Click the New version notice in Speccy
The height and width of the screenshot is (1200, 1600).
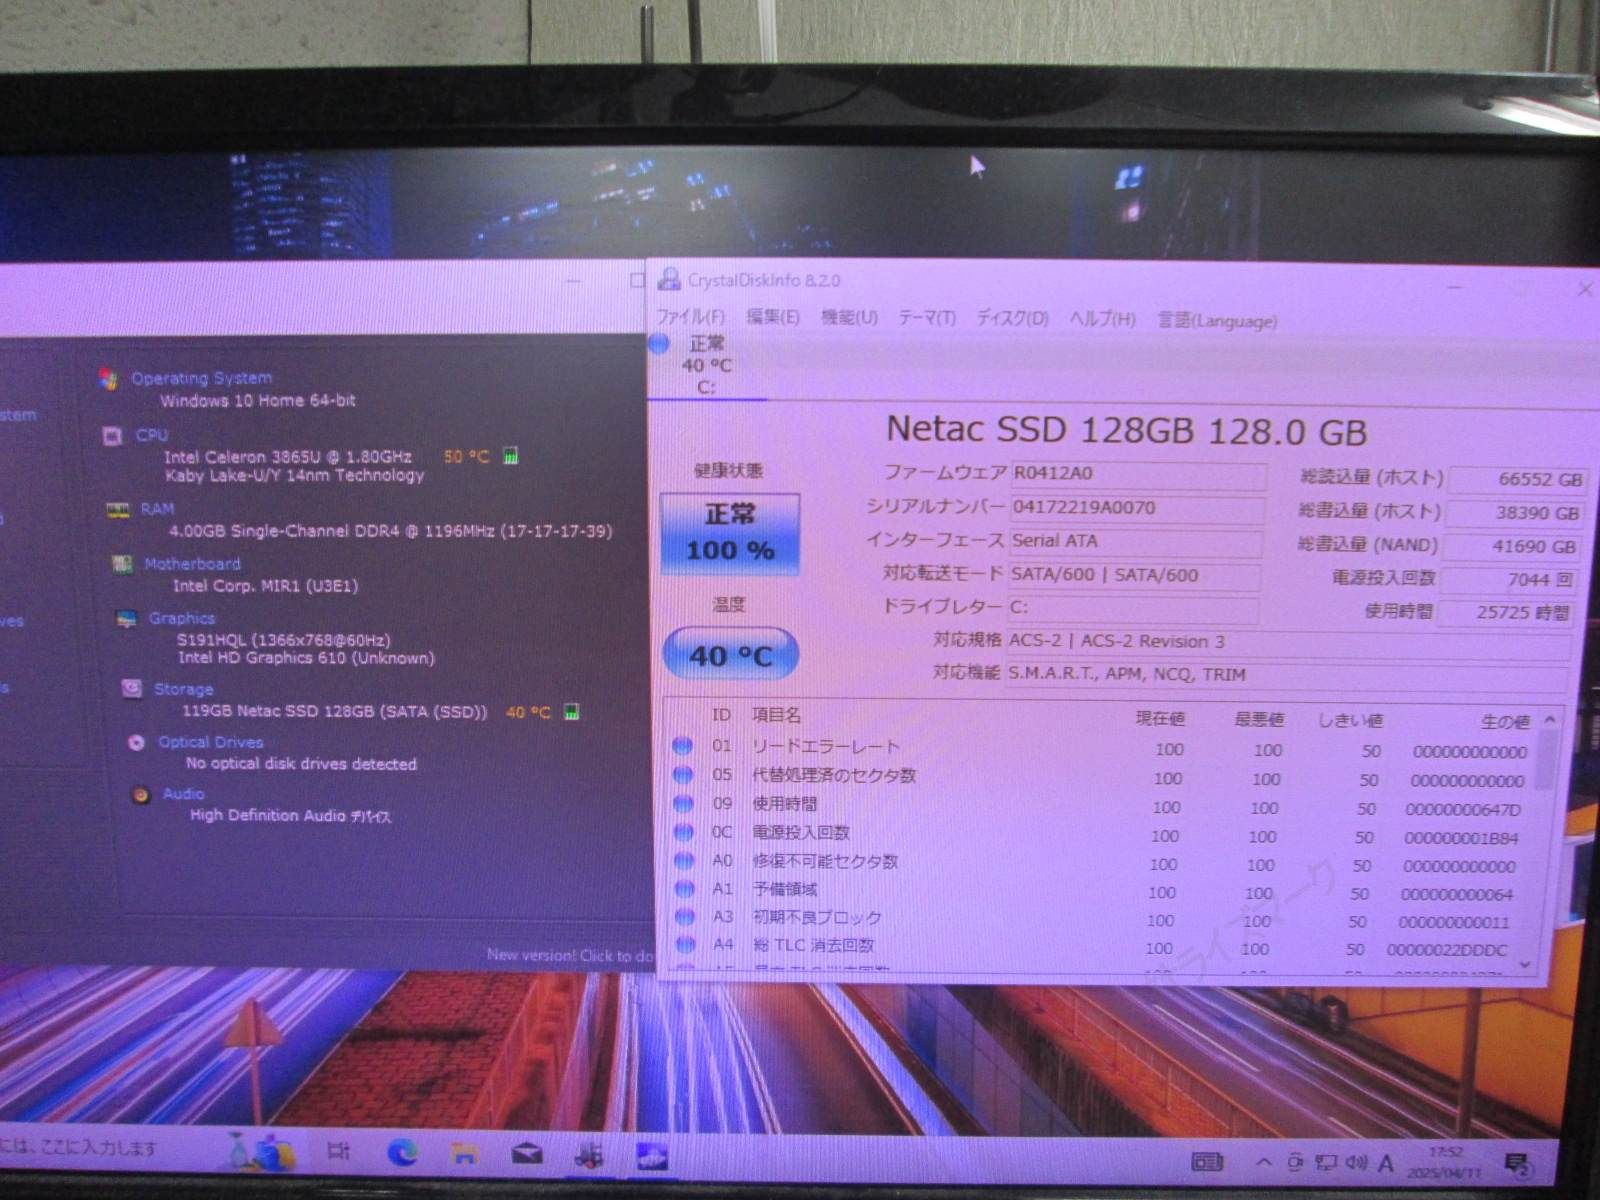tap(568, 956)
